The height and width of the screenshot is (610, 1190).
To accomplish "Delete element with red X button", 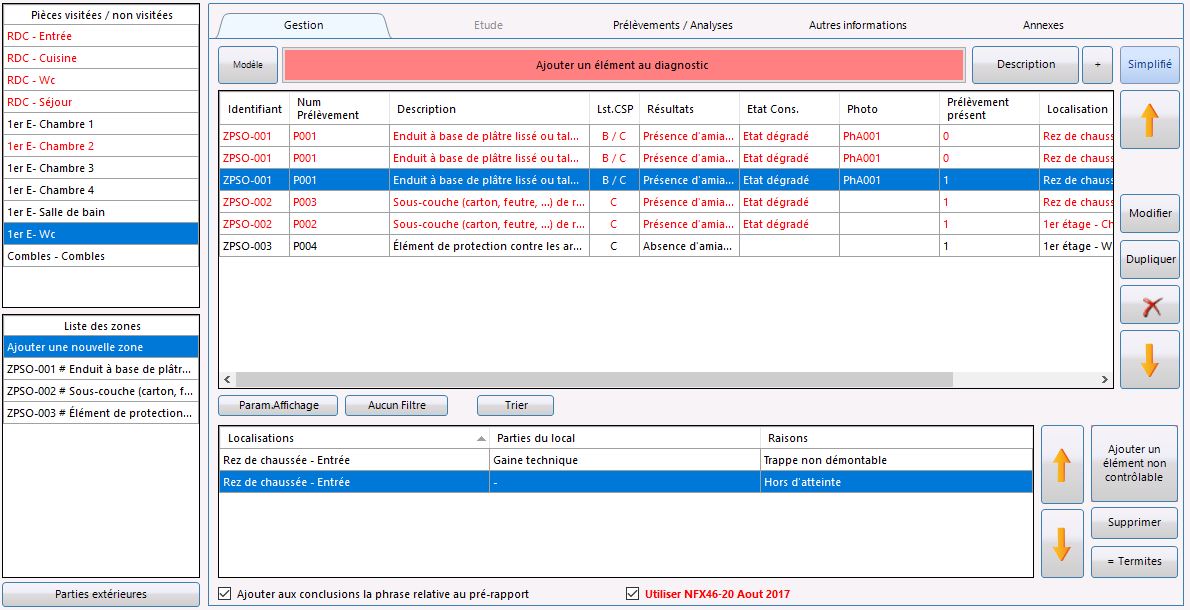I will tap(1150, 307).
